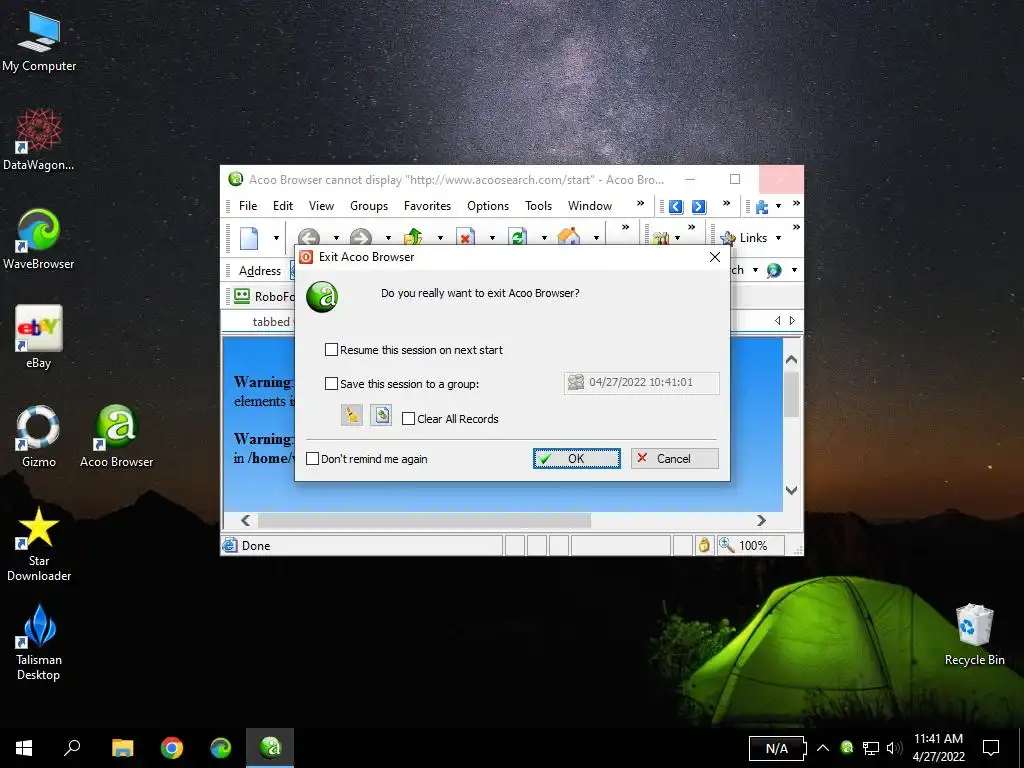1024x768 pixels.
Task: Open the puzzle-piece plugin dropdown arrow
Action: click(778, 206)
